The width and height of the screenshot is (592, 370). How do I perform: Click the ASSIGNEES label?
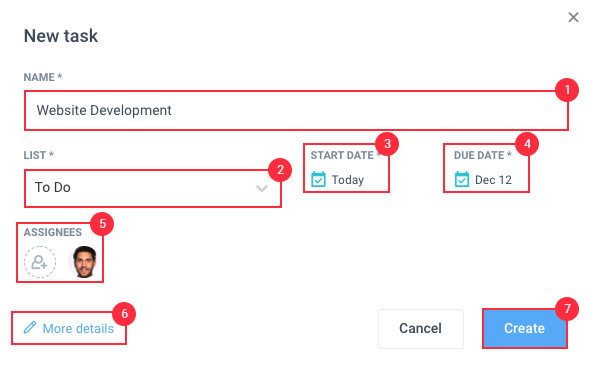point(52,232)
